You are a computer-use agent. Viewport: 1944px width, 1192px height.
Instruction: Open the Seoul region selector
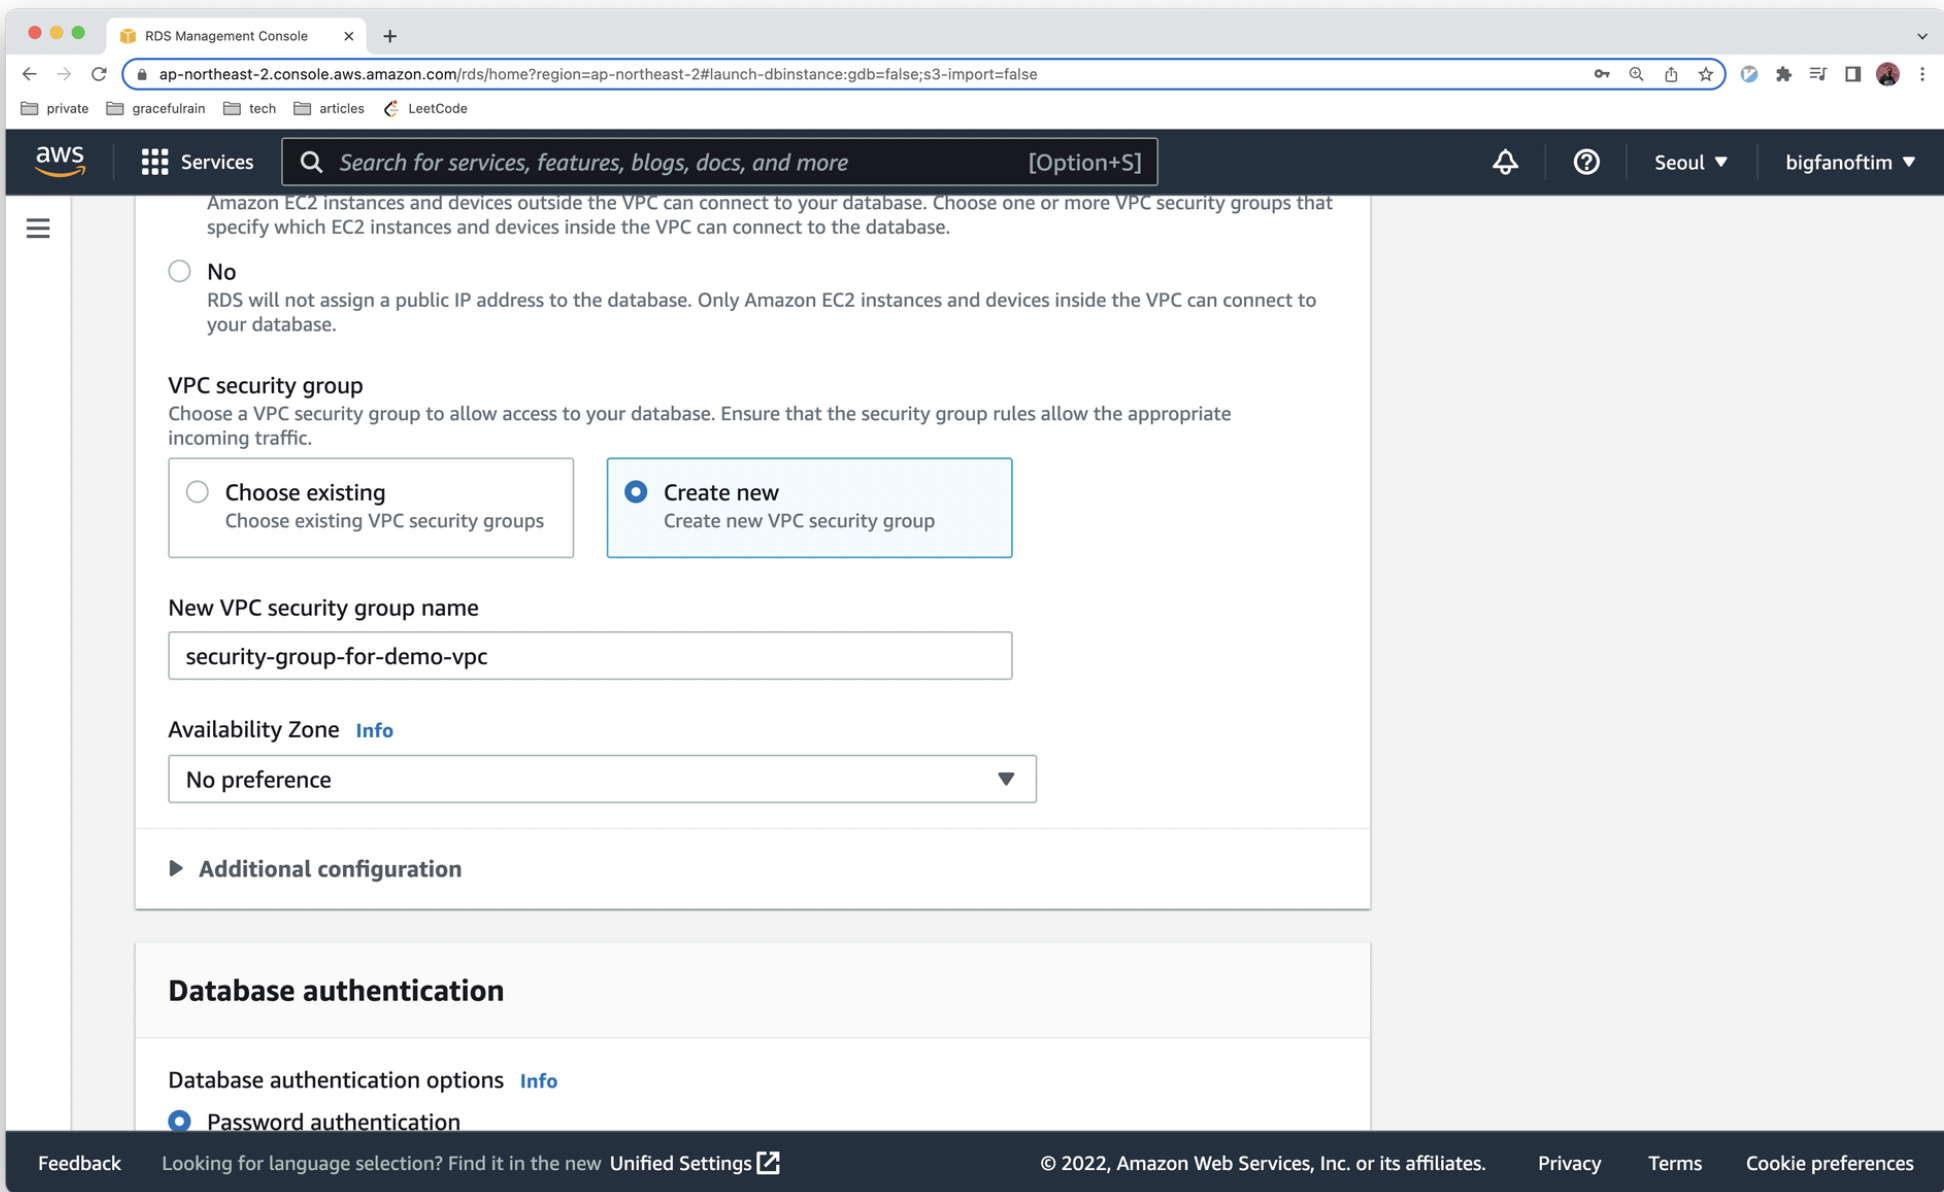tap(1690, 162)
